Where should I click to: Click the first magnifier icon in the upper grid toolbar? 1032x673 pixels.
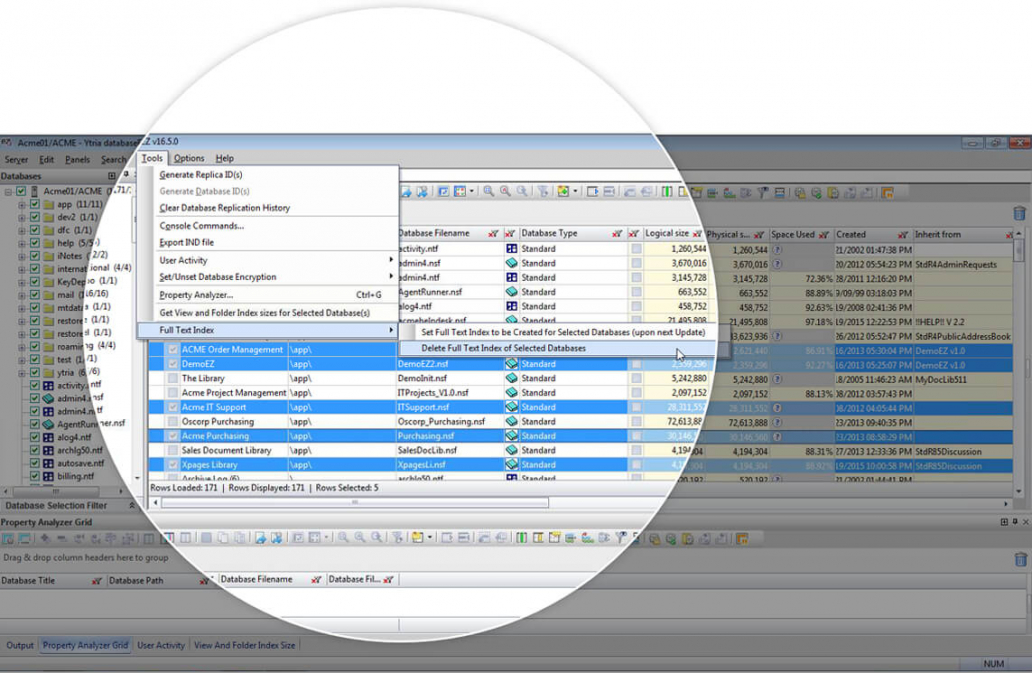488,191
